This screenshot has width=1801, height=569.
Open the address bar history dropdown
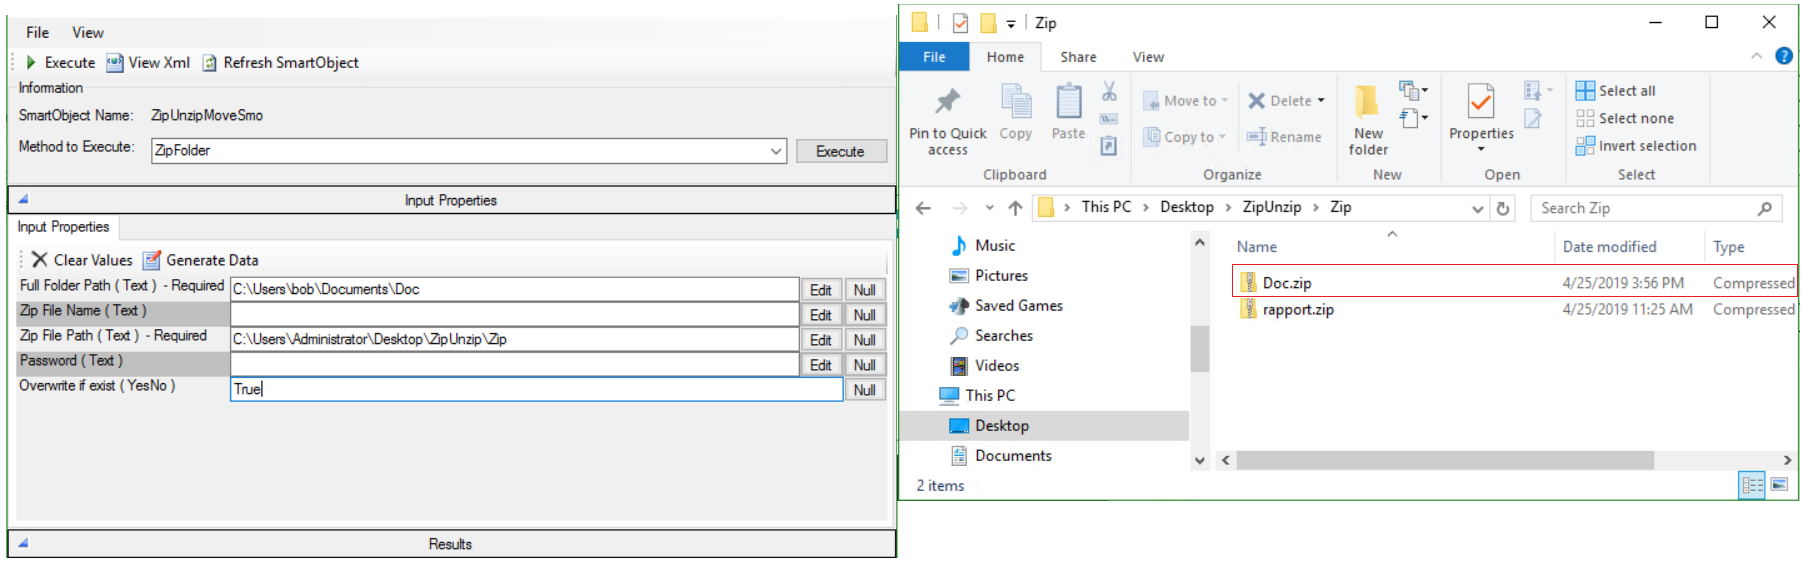(x=1477, y=208)
